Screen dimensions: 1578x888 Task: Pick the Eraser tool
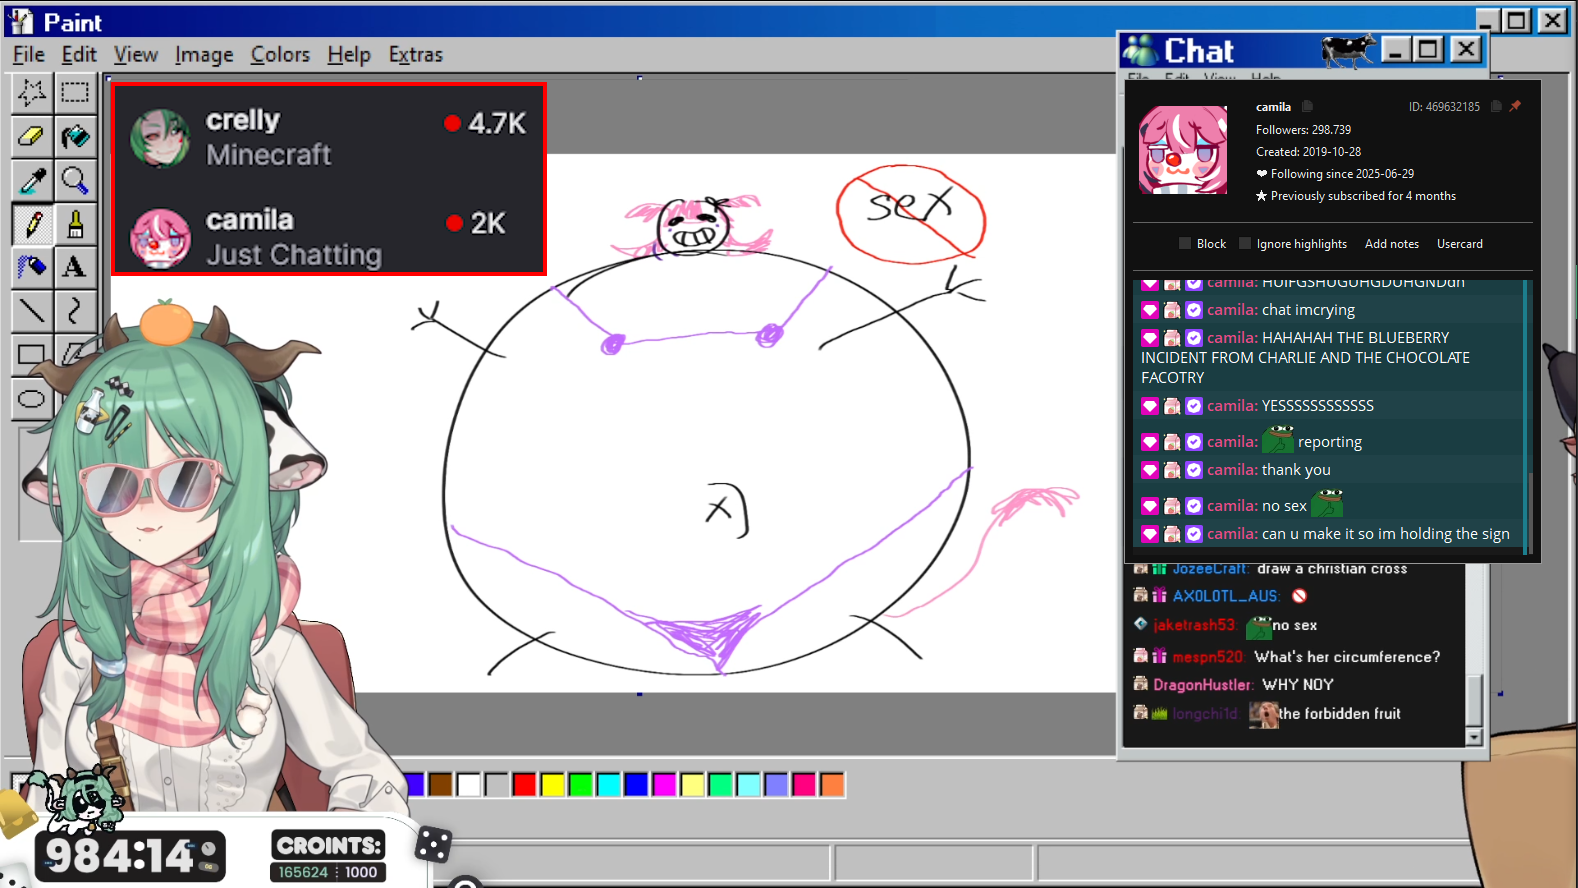pyautogui.click(x=32, y=136)
